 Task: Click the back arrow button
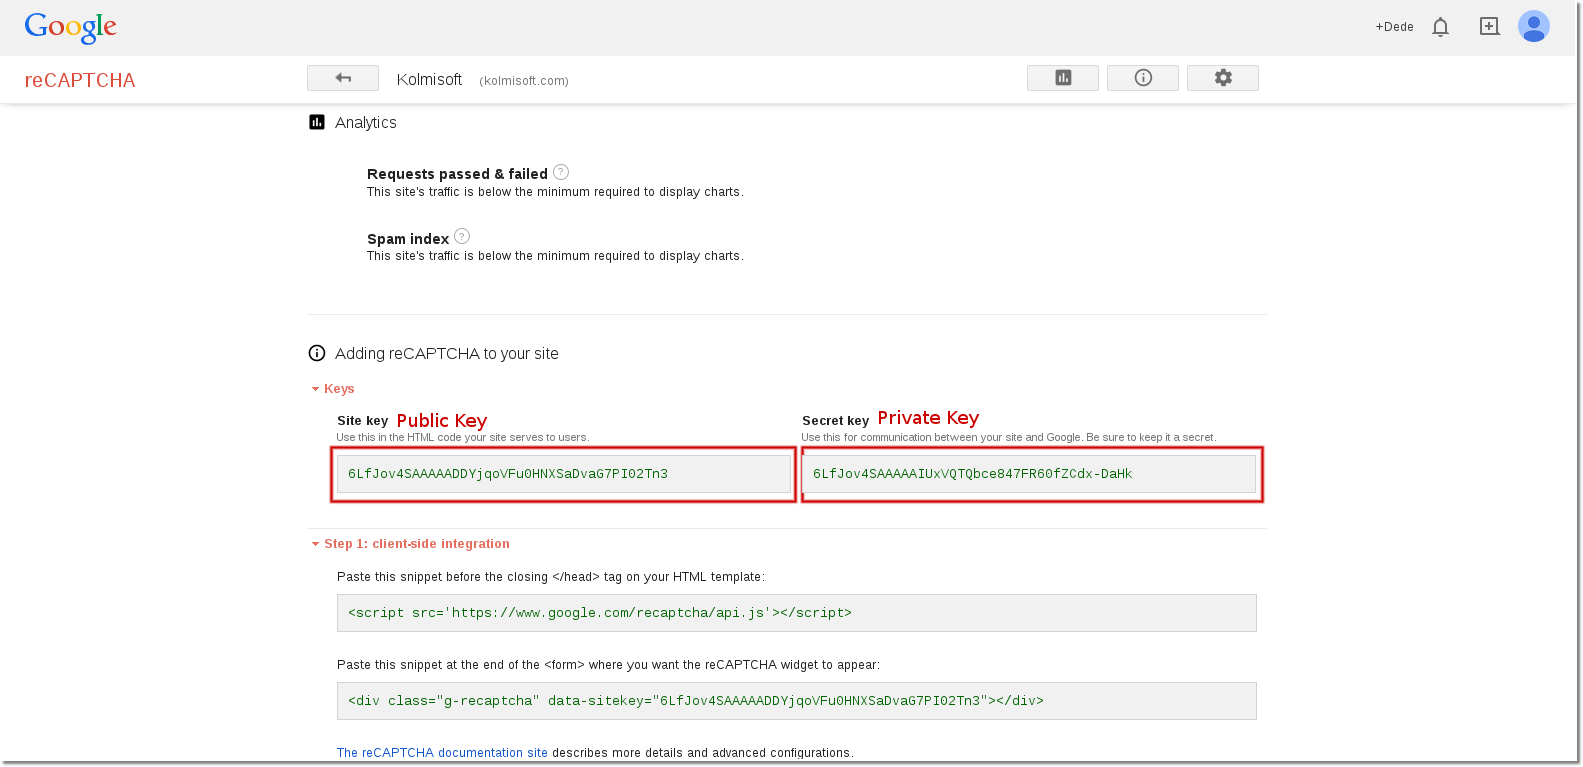click(x=342, y=78)
